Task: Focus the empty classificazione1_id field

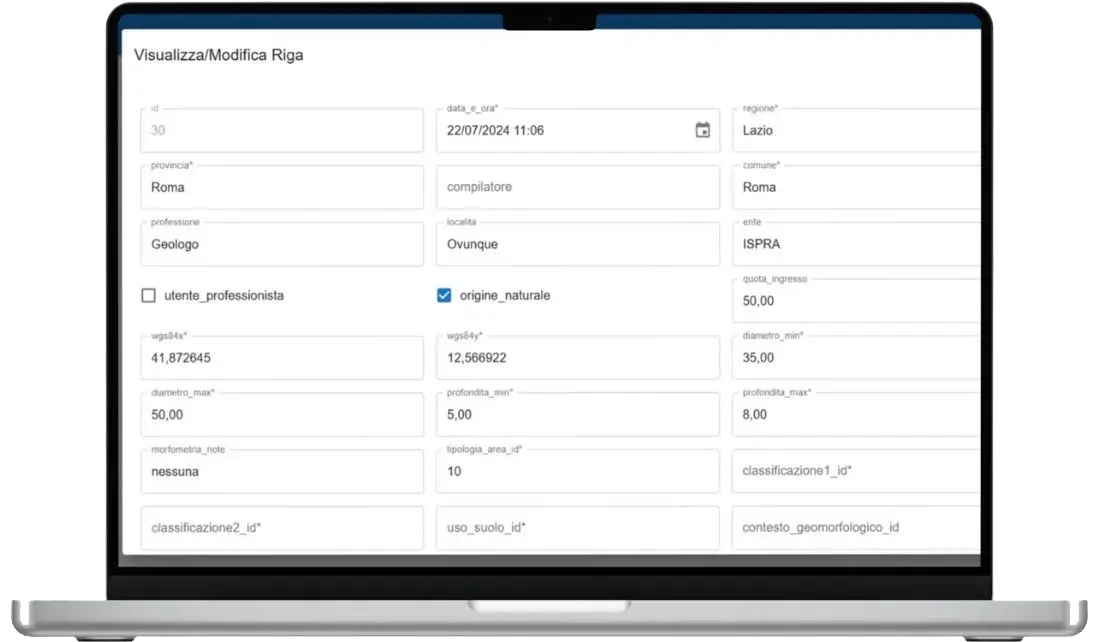Action: (x=856, y=471)
